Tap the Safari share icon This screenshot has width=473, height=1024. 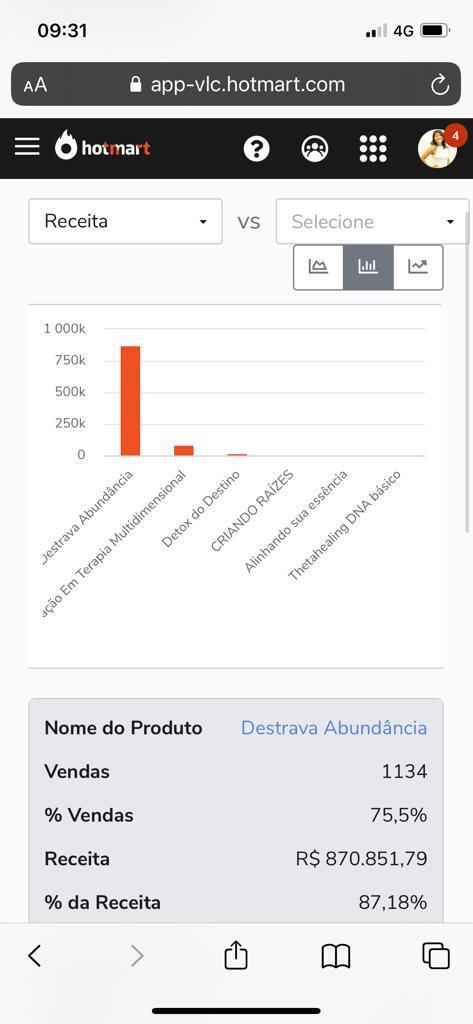tap(236, 956)
